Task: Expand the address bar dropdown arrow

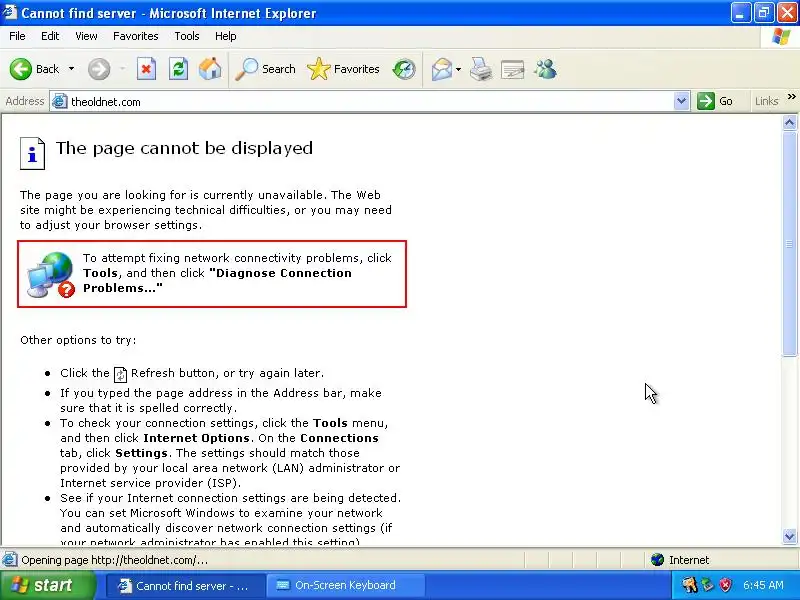Action: (681, 102)
